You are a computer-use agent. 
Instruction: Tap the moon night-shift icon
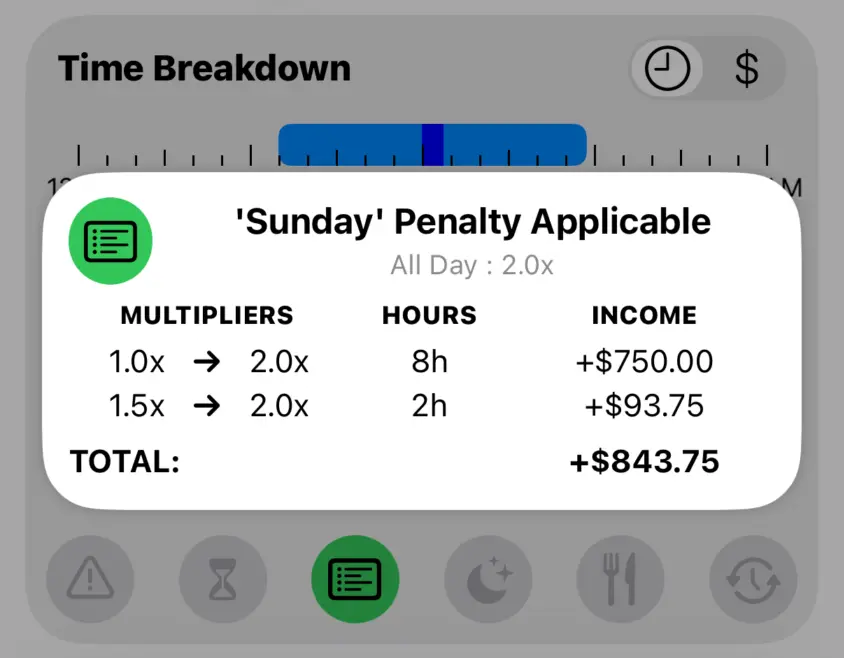click(488, 580)
